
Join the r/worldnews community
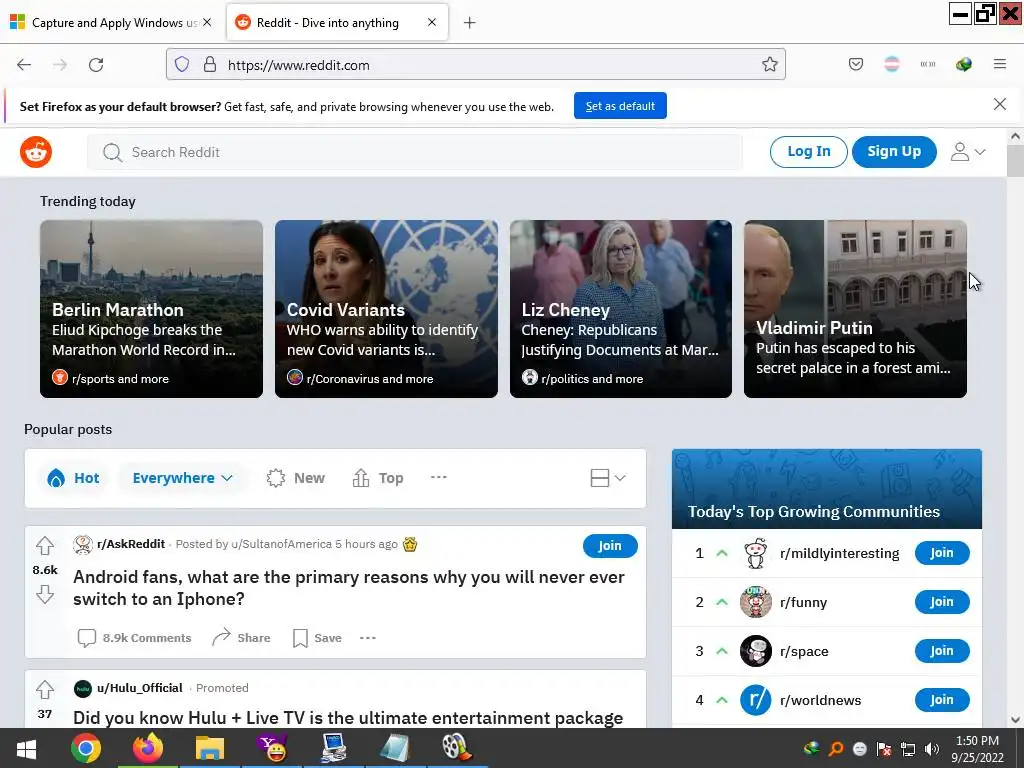tap(942, 700)
